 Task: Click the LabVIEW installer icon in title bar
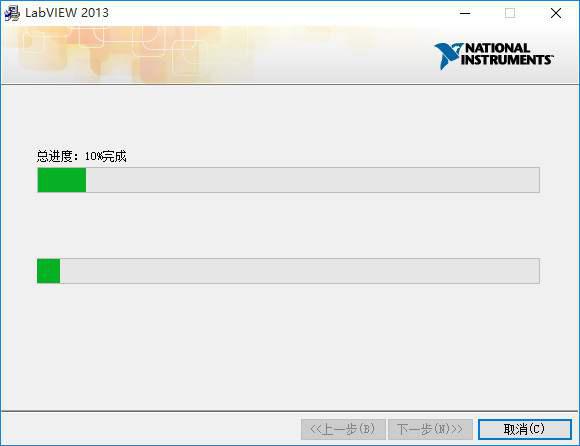(12, 13)
